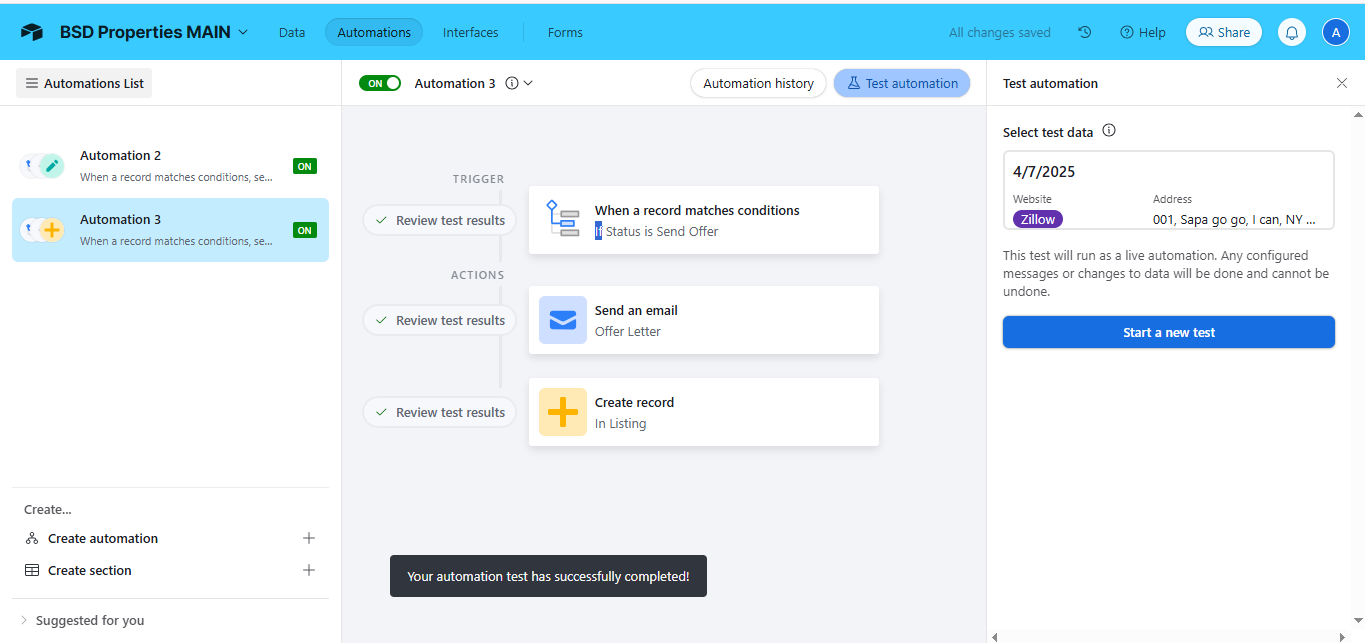Viewport: 1365px width, 643px height.
Task: Click the All changes saved status
Action: [1000, 32]
